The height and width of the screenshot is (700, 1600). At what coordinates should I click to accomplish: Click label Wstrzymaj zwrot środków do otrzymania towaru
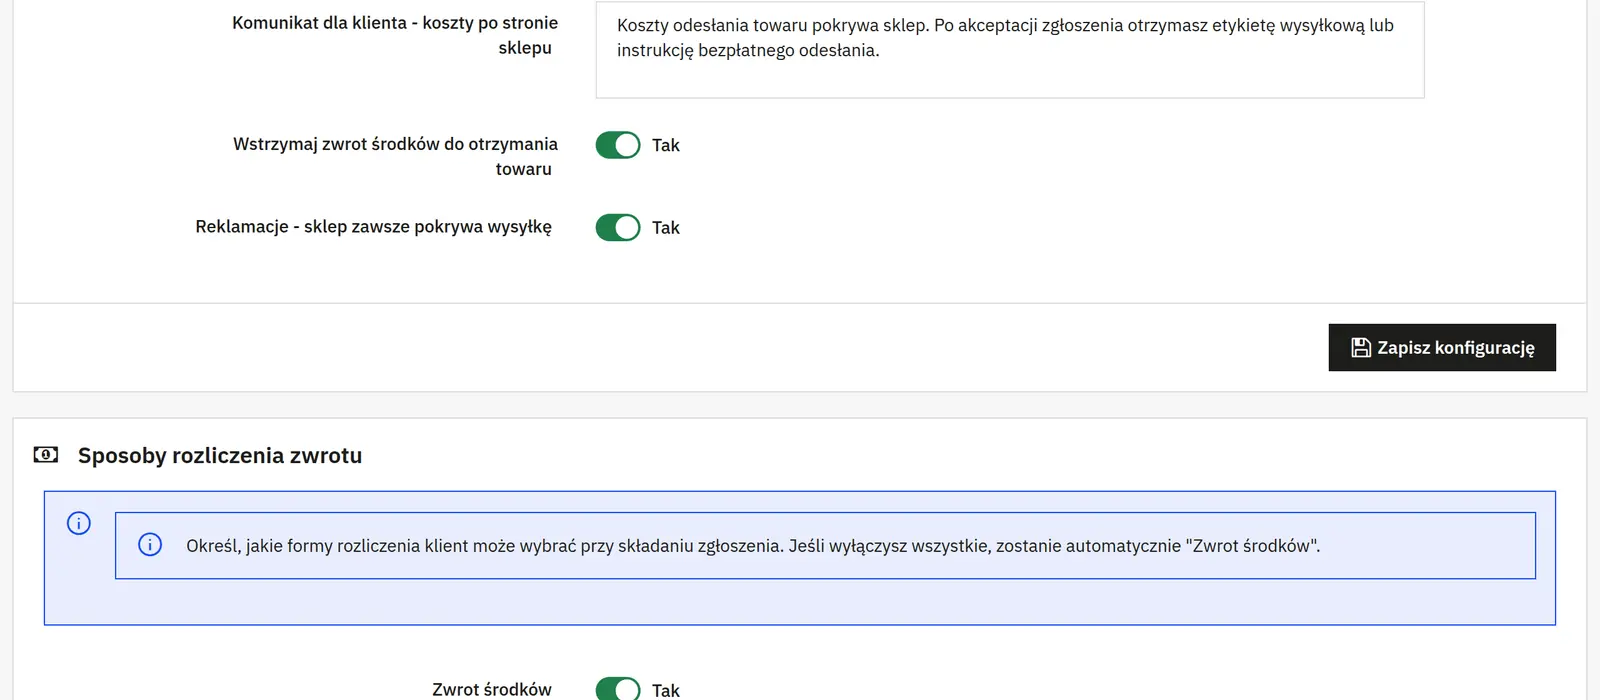pyautogui.click(x=395, y=156)
